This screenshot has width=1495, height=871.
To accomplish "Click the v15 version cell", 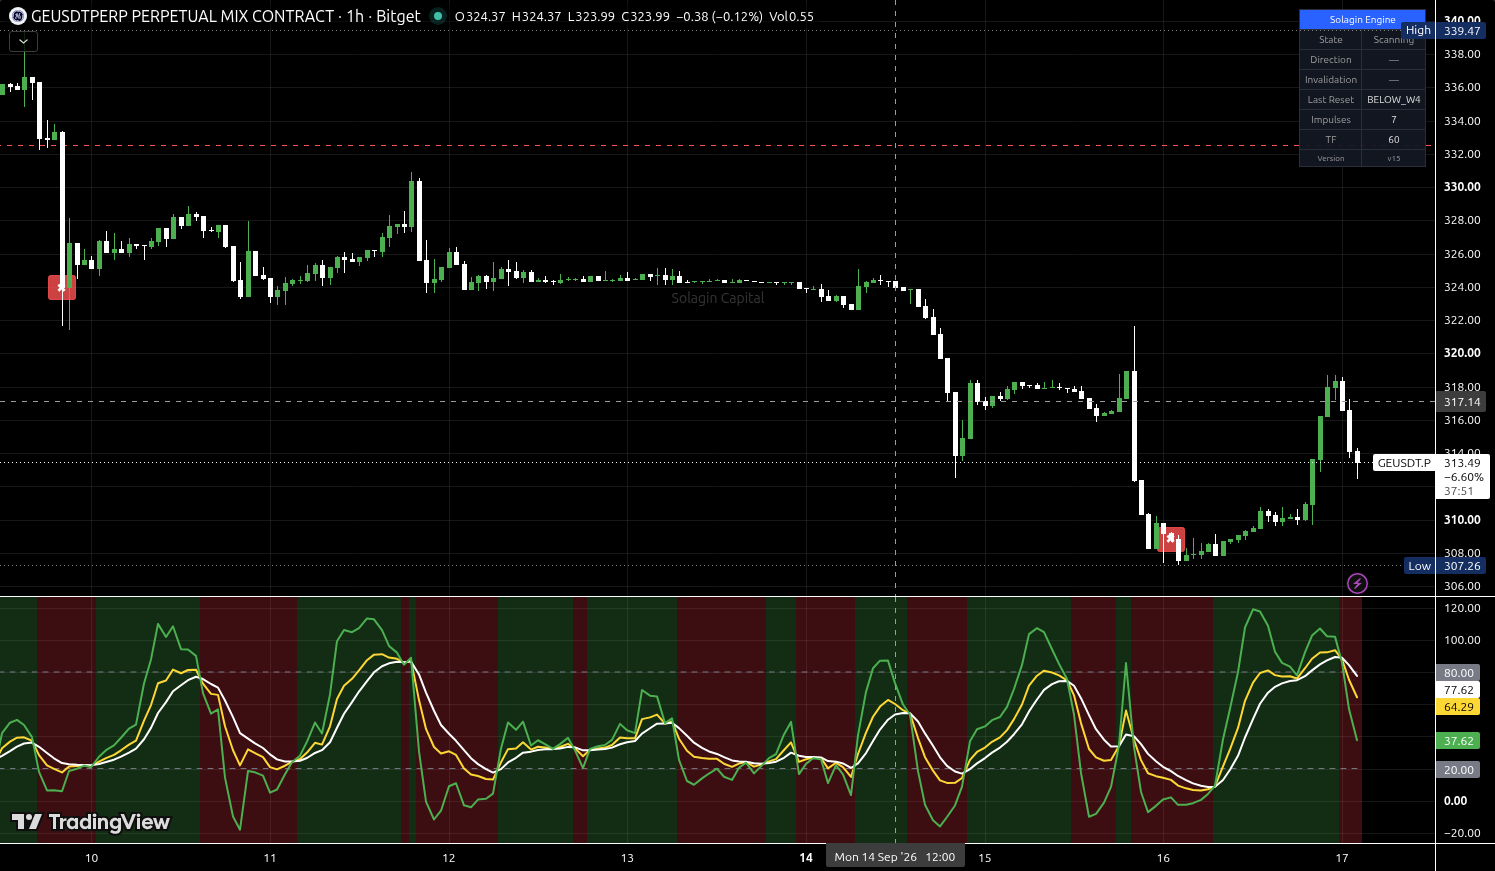I will click(x=1393, y=158).
